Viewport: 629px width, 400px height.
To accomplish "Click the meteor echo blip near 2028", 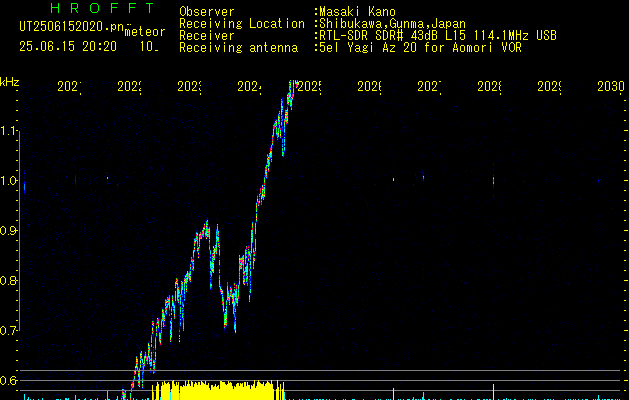I will [493, 181].
